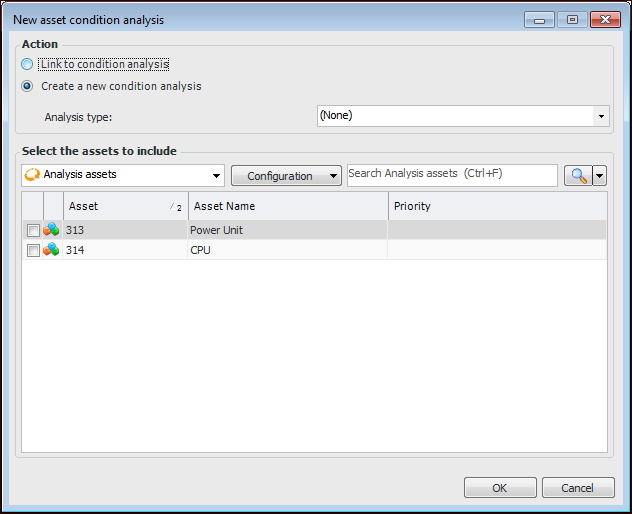This screenshot has width=632, height=514.
Task: Click the Search Analysis assets field
Action: coord(452,175)
